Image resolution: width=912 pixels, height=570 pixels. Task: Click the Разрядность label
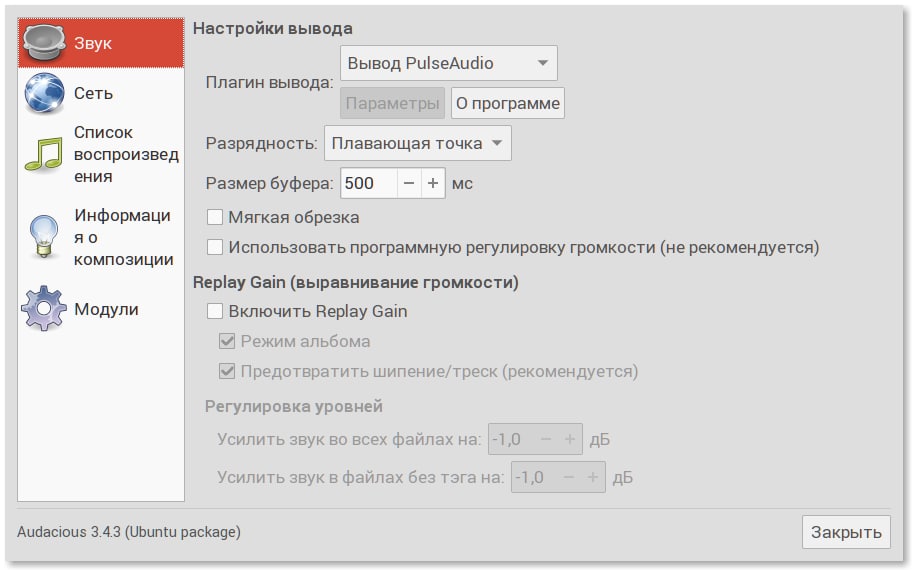coord(261,143)
